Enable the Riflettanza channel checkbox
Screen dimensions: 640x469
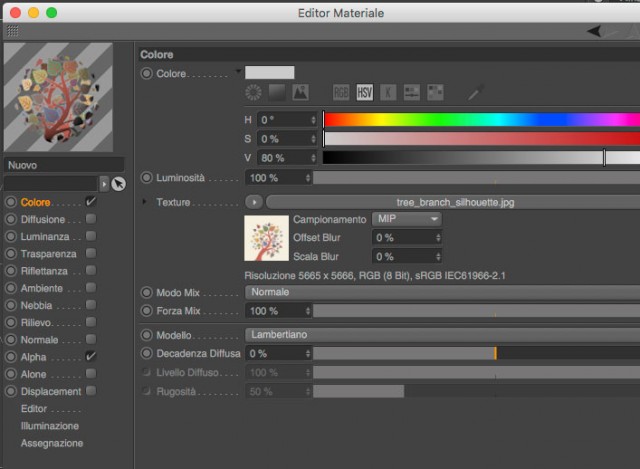coord(91,271)
